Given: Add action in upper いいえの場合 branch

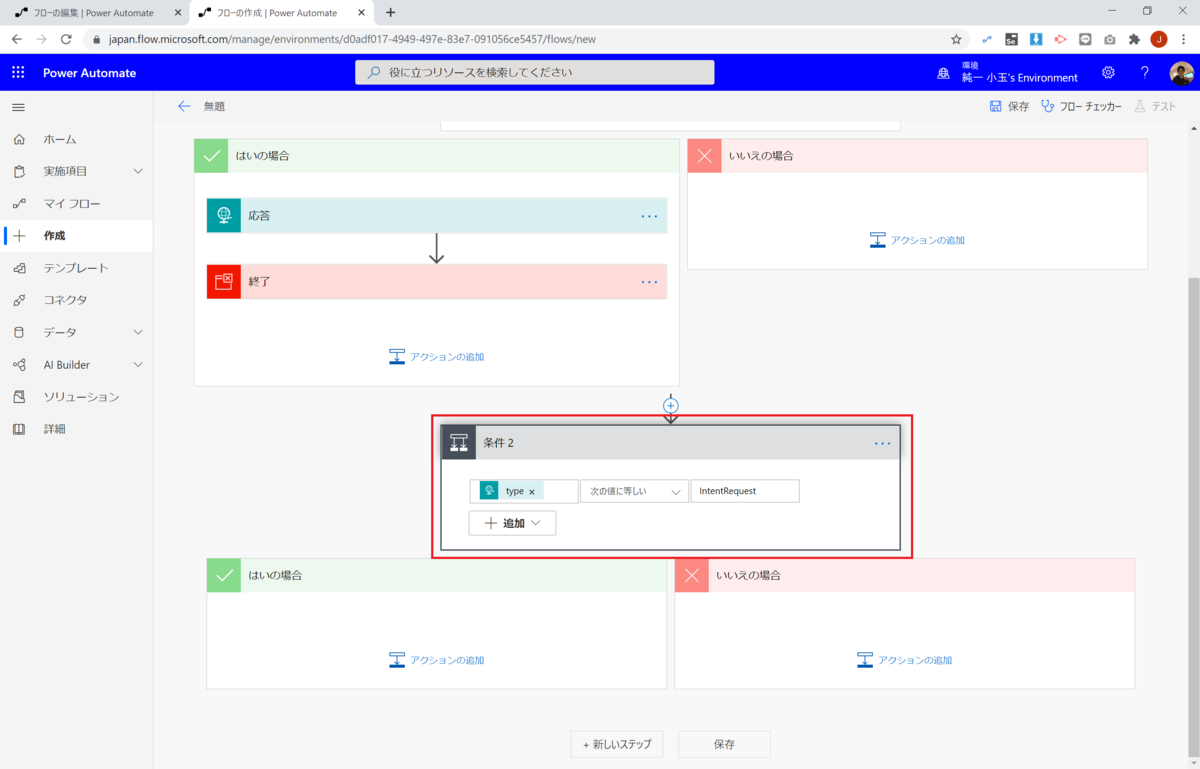Looking at the screenshot, I should tap(917, 240).
